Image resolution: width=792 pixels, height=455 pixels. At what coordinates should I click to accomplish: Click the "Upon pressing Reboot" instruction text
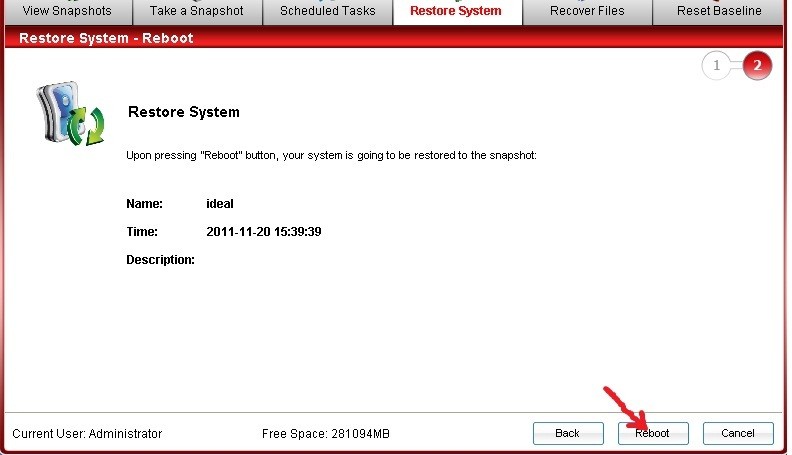click(331, 156)
